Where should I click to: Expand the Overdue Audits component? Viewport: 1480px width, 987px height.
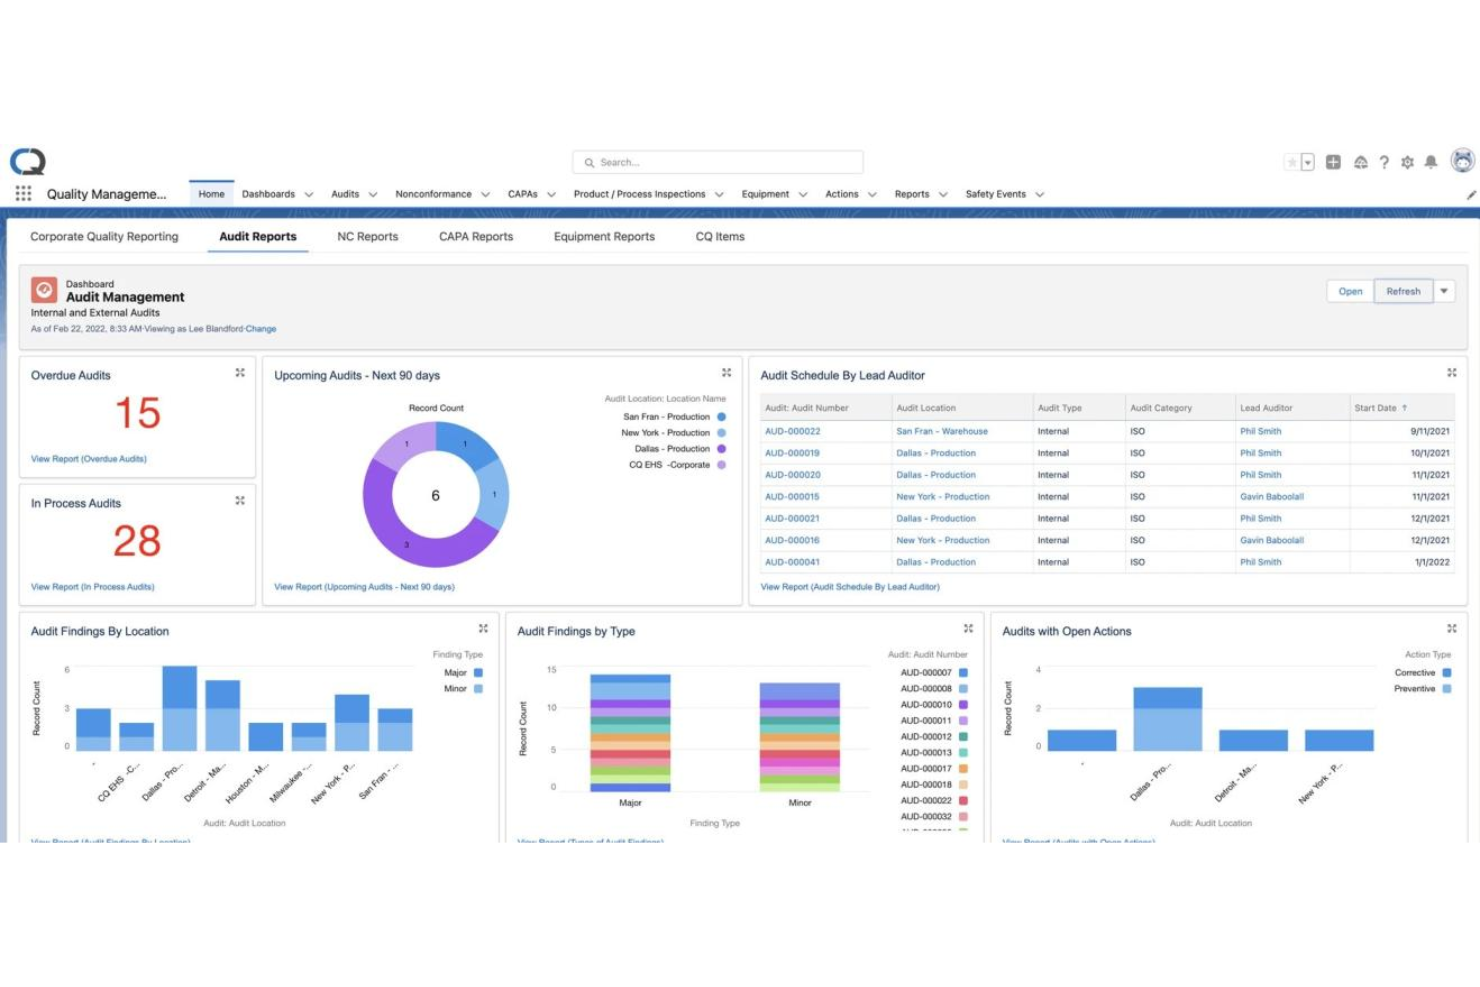point(240,372)
